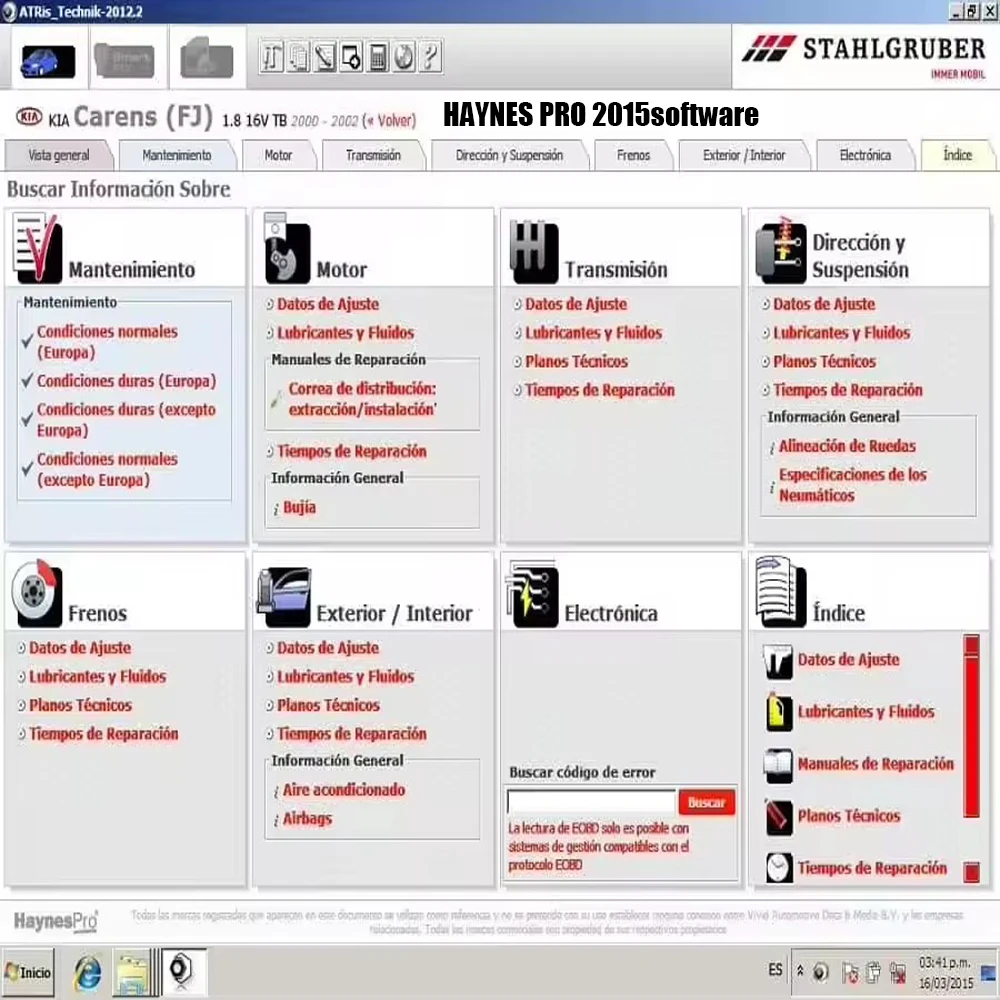This screenshot has width=1000, height=1000.
Task: Open Especificaciones de los Neumáticos link
Action: pyautogui.click(x=853, y=485)
